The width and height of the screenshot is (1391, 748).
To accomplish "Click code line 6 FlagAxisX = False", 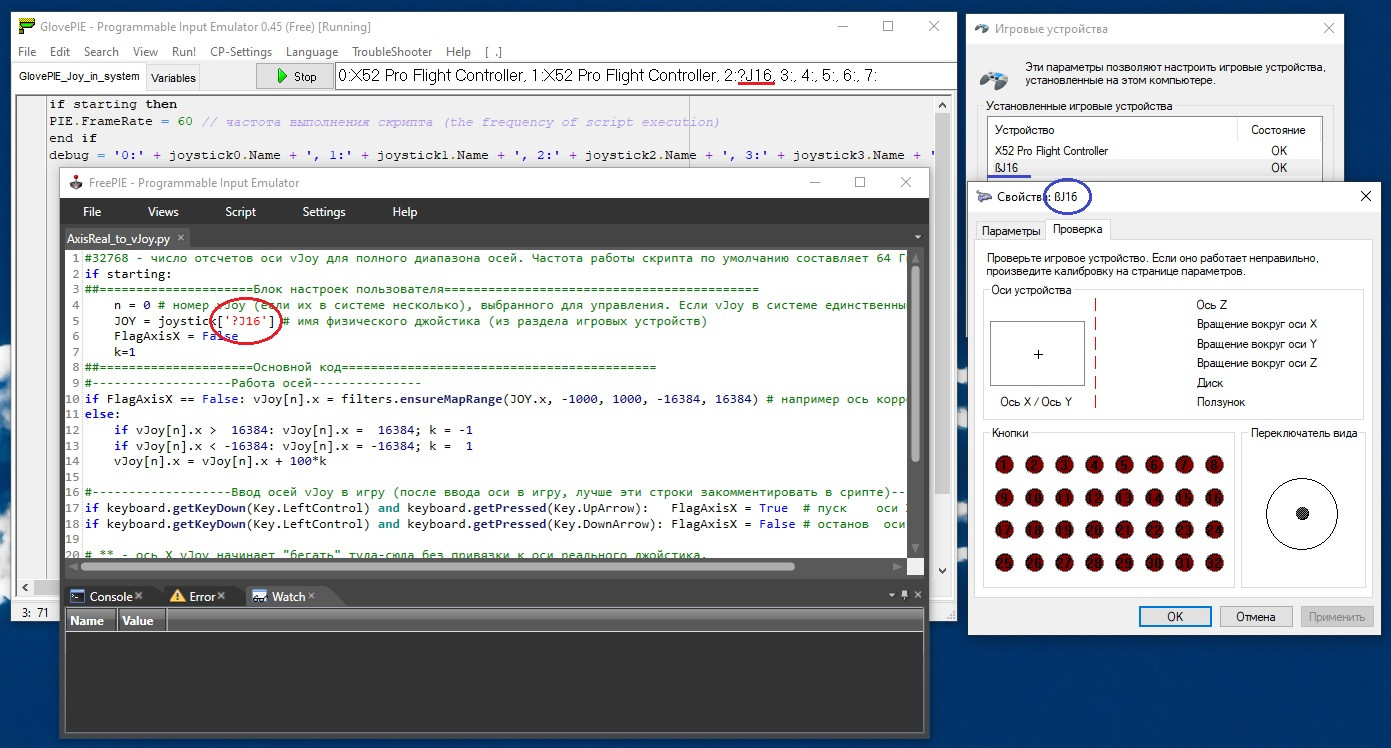I will [x=176, y=336].
